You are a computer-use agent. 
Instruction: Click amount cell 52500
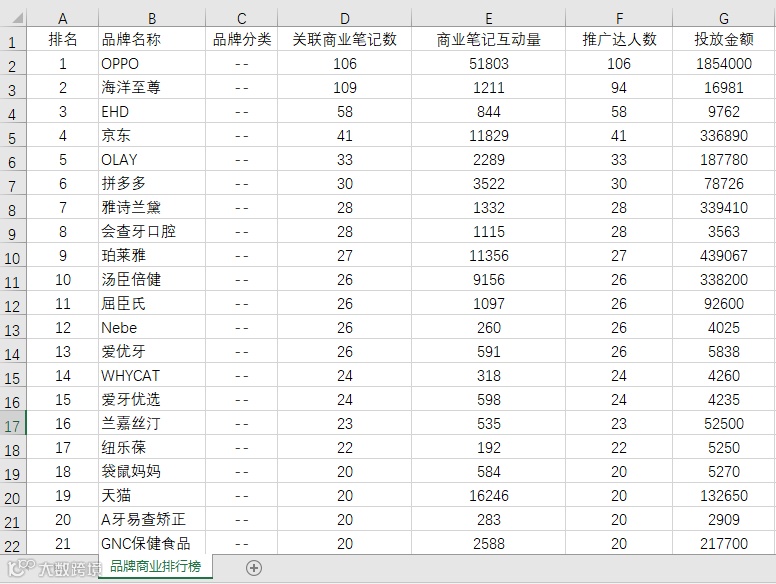tap(724, 424)
